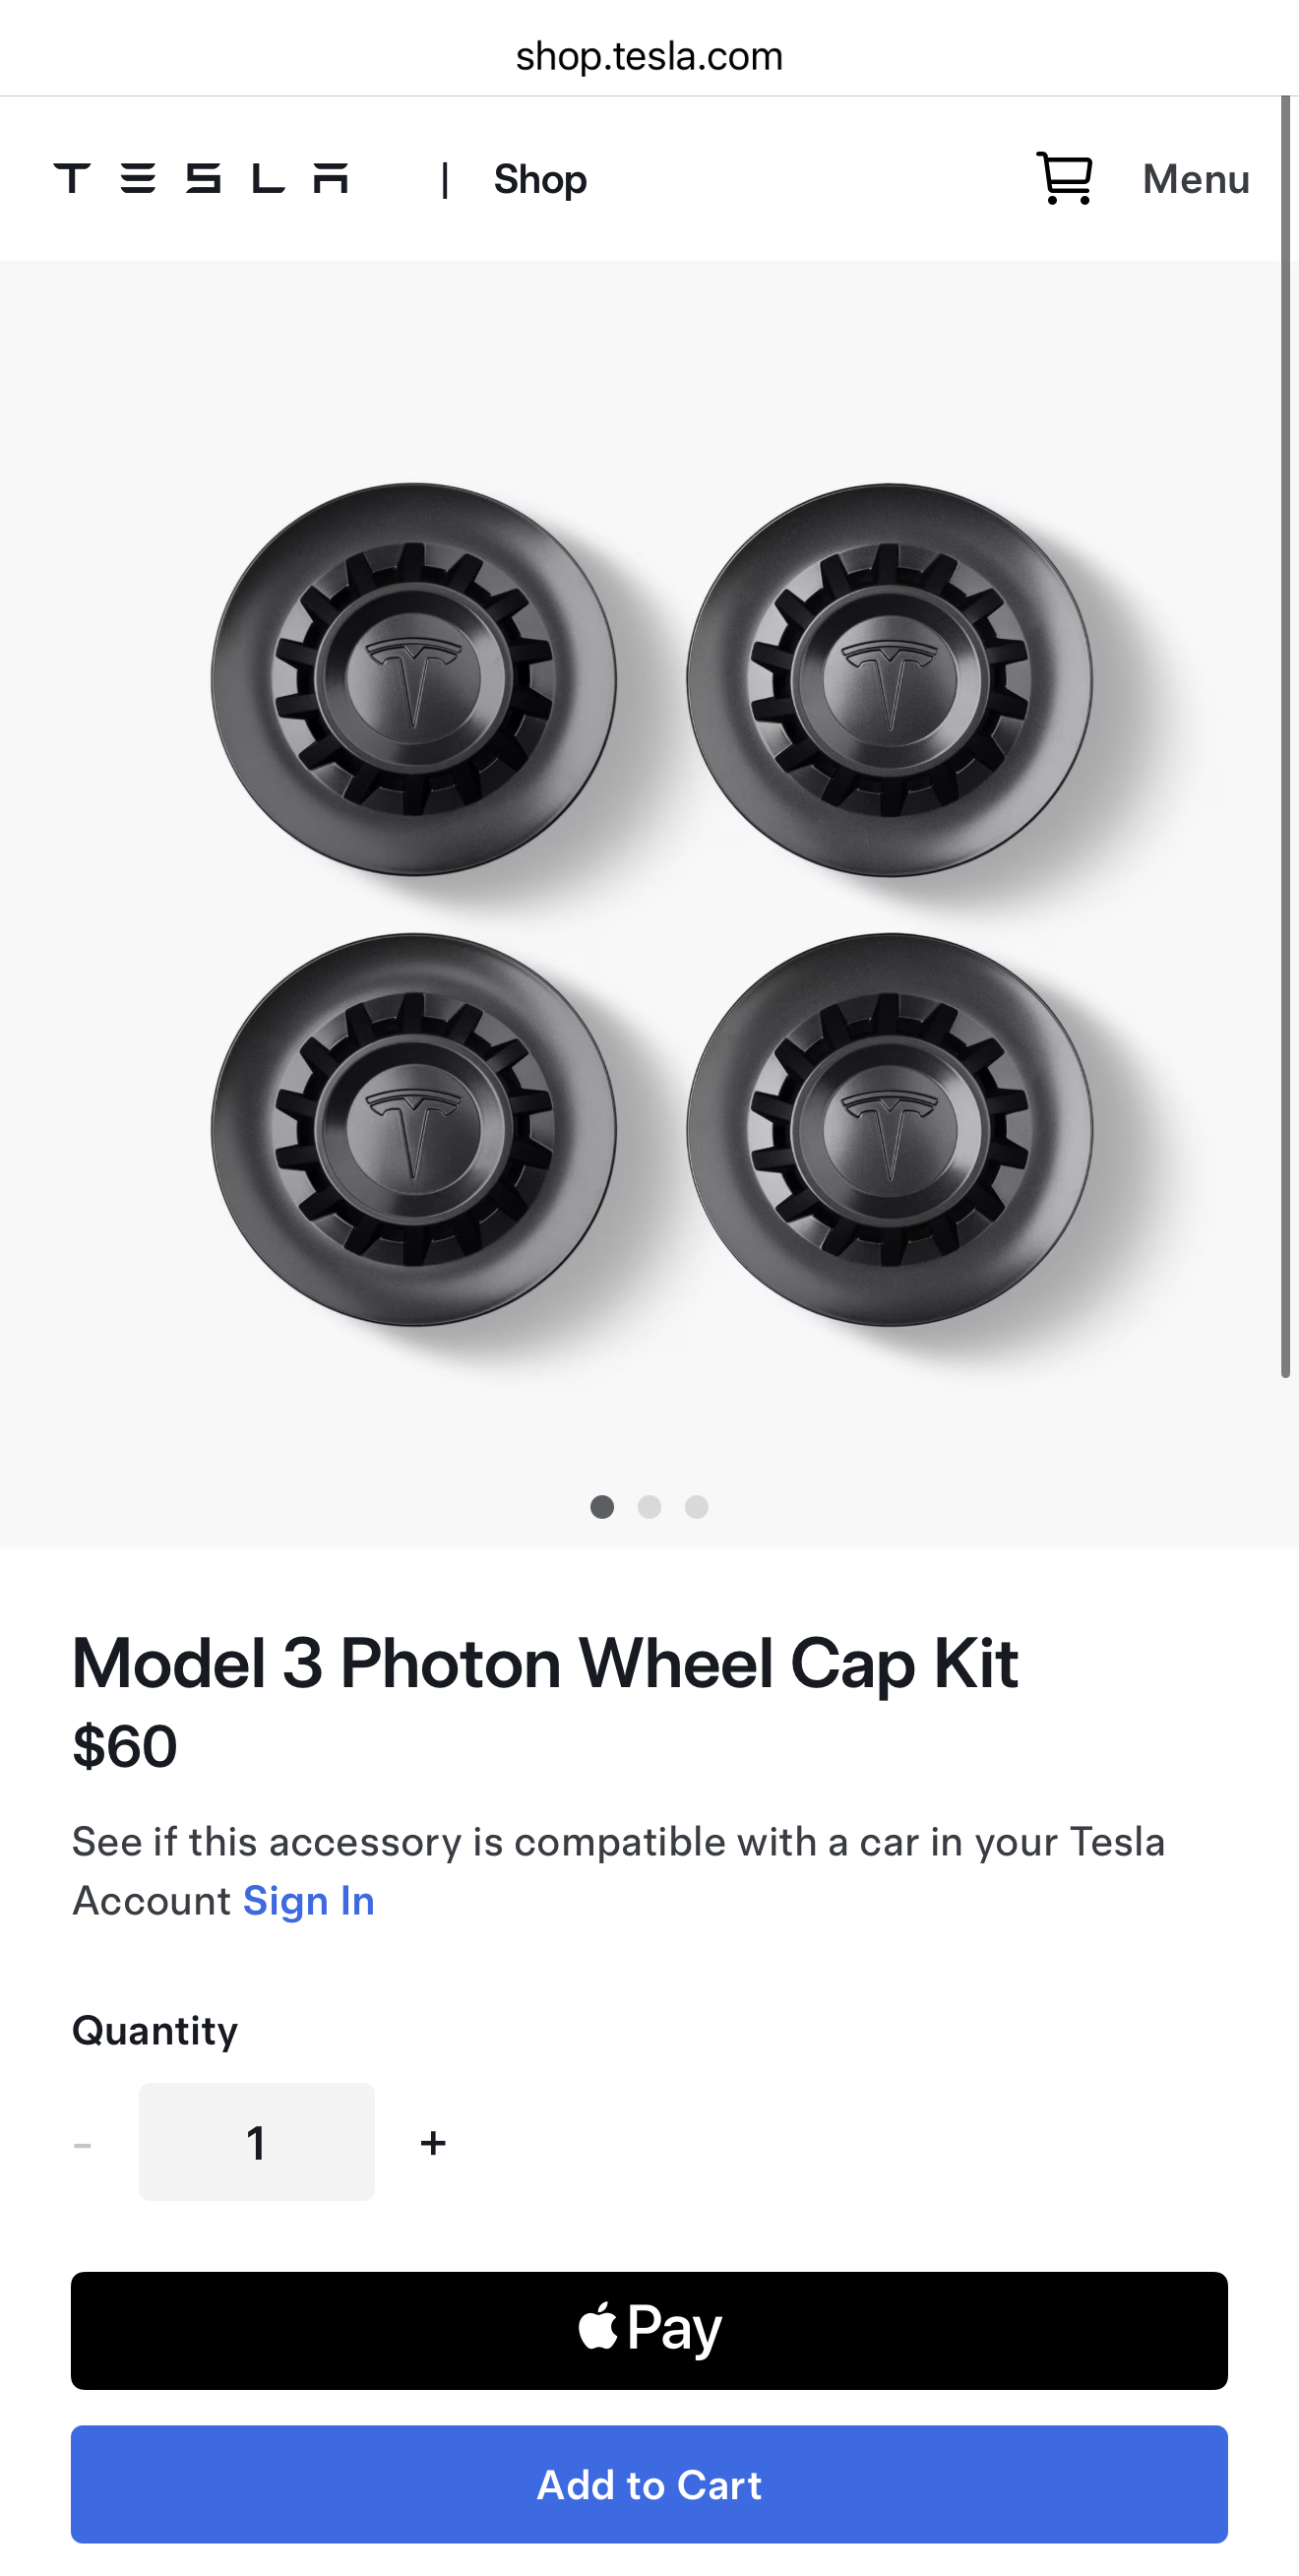Click the top-right wheel cap image
The height and width of the screenshot is (2576, 1299).
point(889,680)
